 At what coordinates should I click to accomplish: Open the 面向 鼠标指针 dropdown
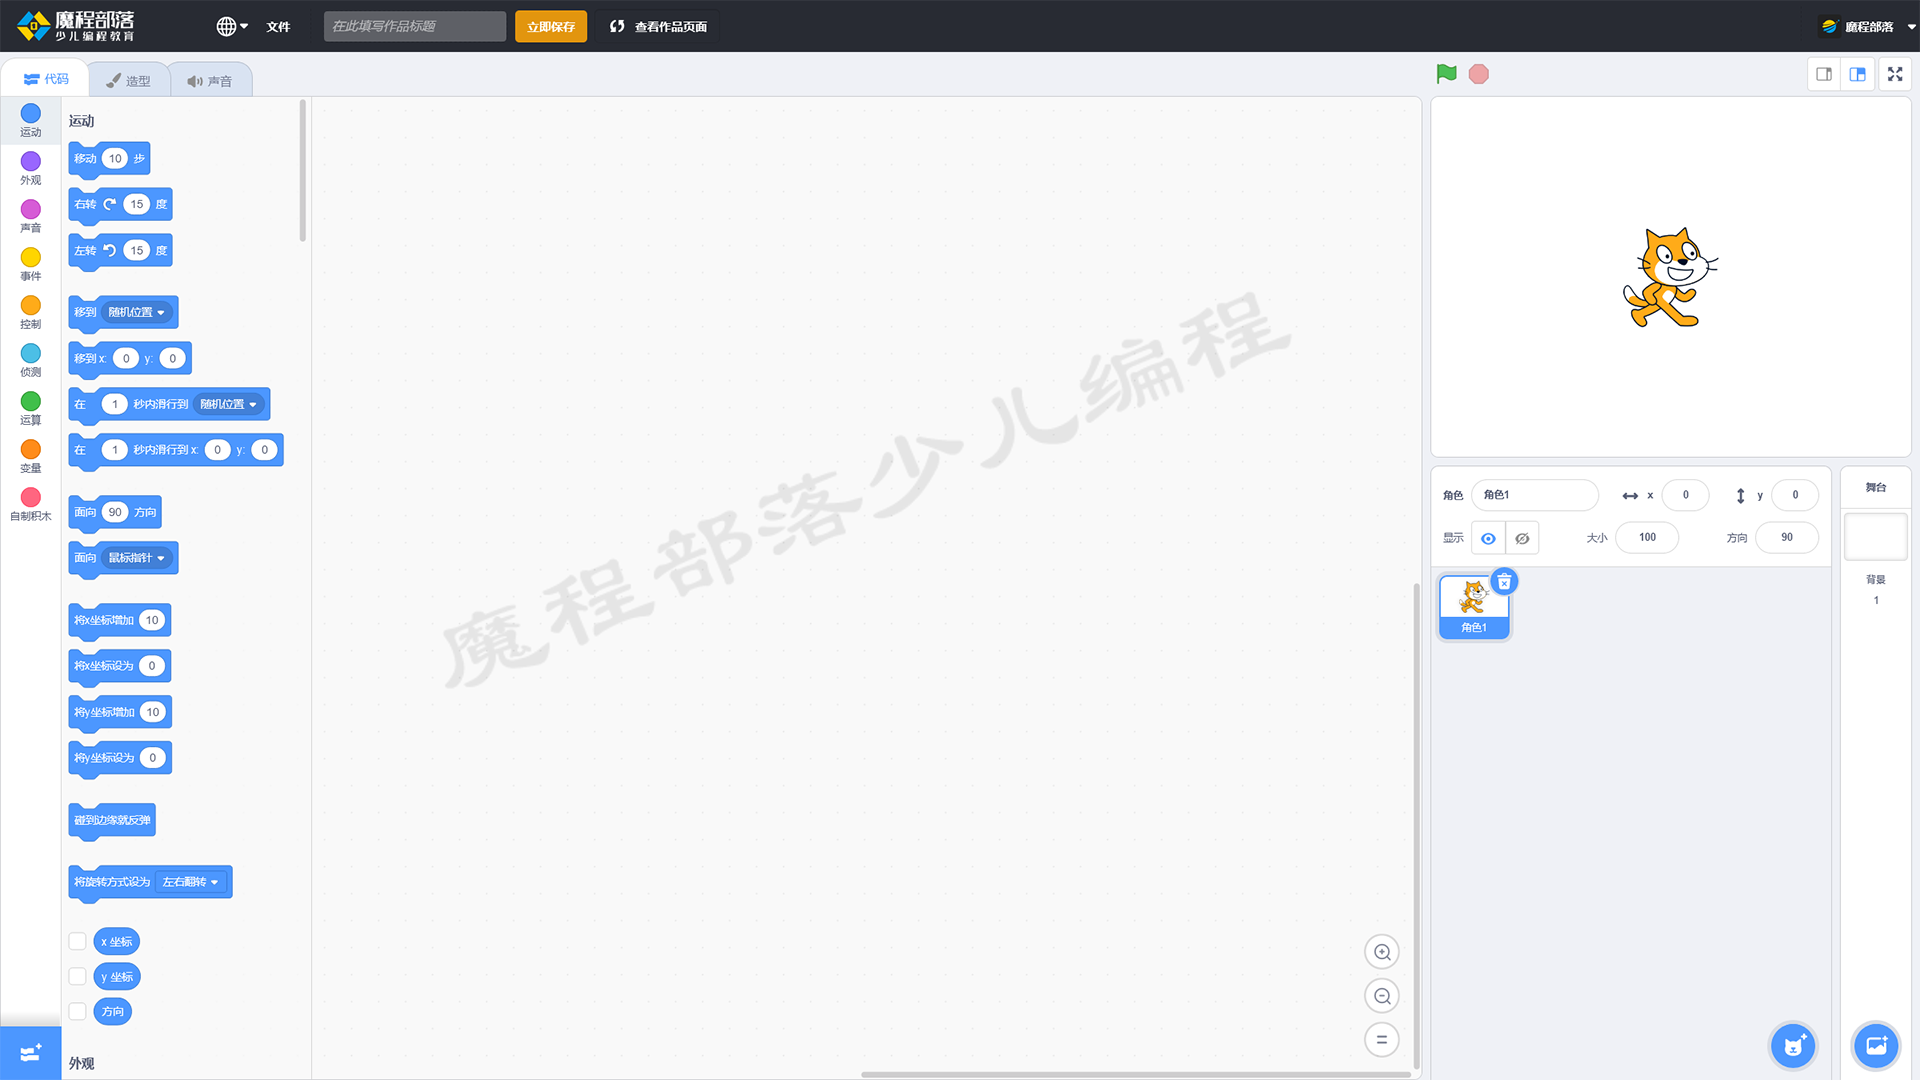137,558
